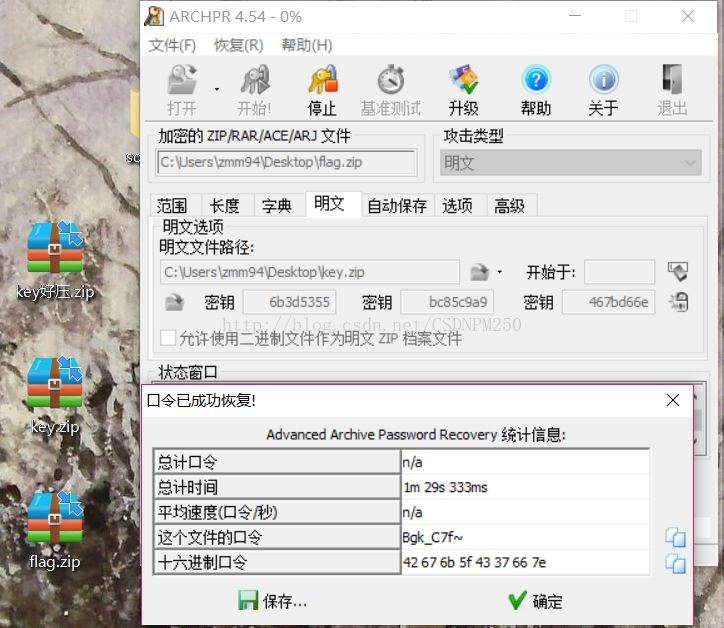Select the key.zip desktop icon
The image size is (724, 628).
pos(55,396)
